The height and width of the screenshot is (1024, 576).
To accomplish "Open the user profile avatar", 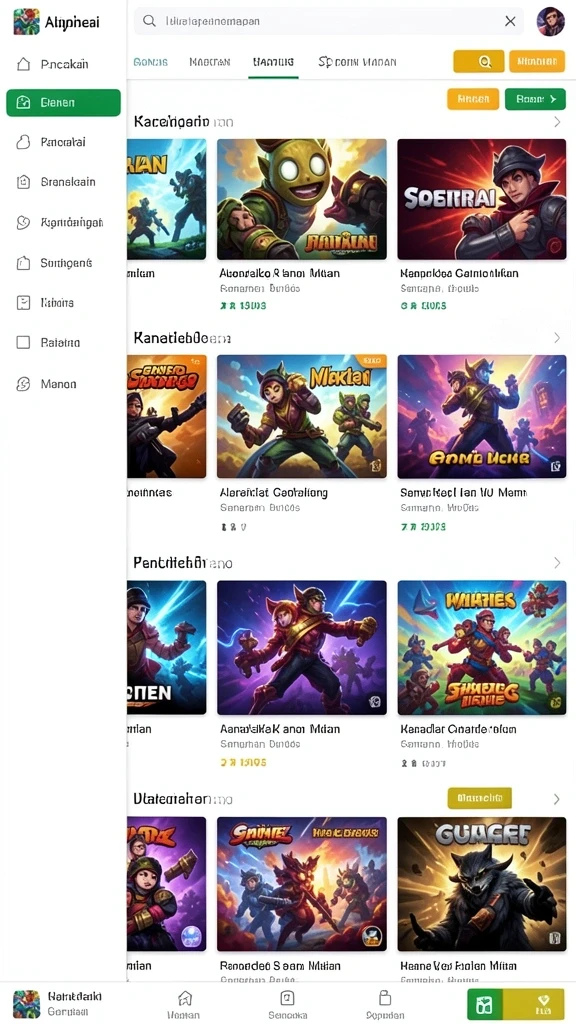I will (551, 21).
